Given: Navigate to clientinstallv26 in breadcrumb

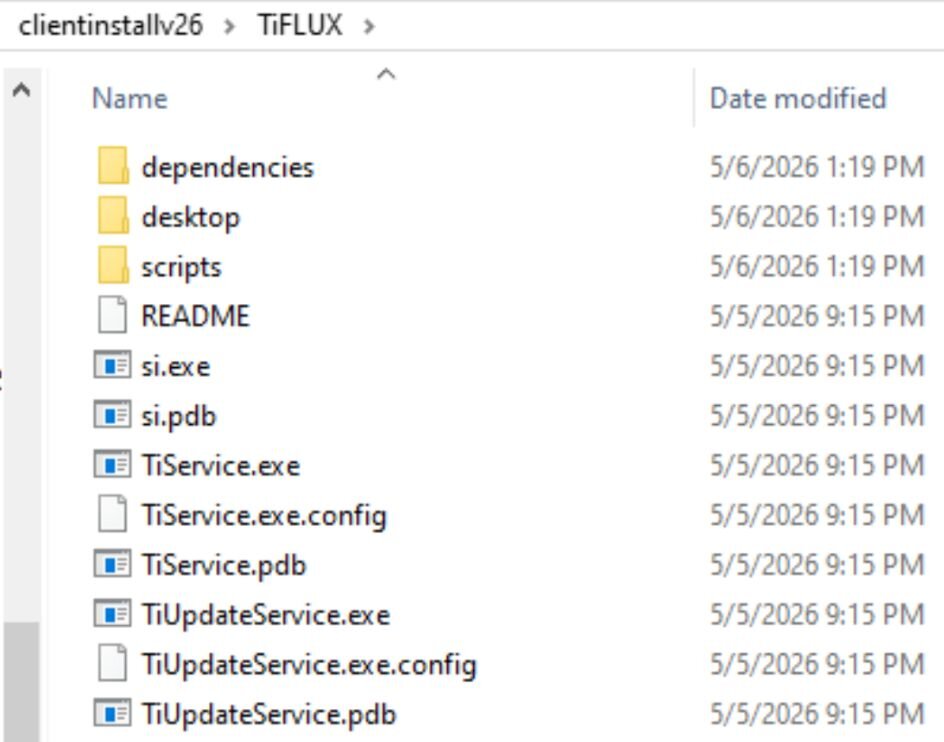Looking at the screenshot, I should coord(111,25).
